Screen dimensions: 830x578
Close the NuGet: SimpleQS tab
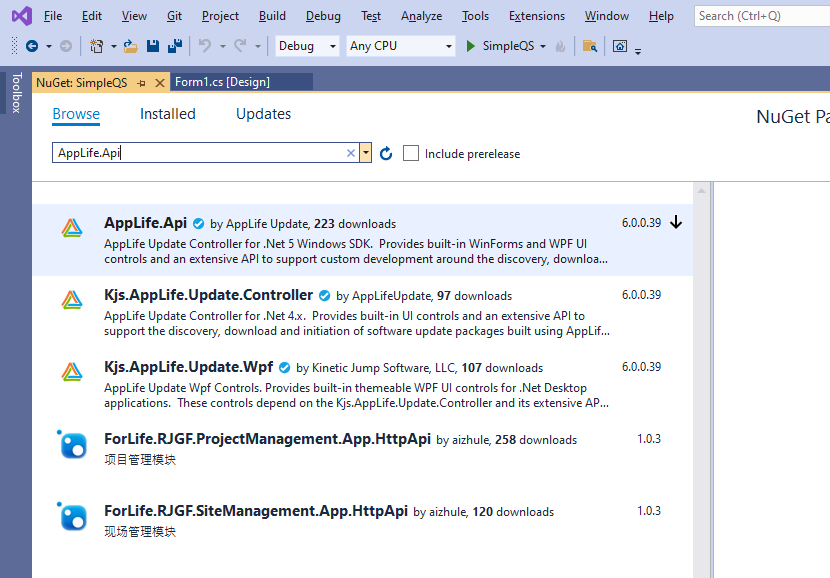coord(160,83)
